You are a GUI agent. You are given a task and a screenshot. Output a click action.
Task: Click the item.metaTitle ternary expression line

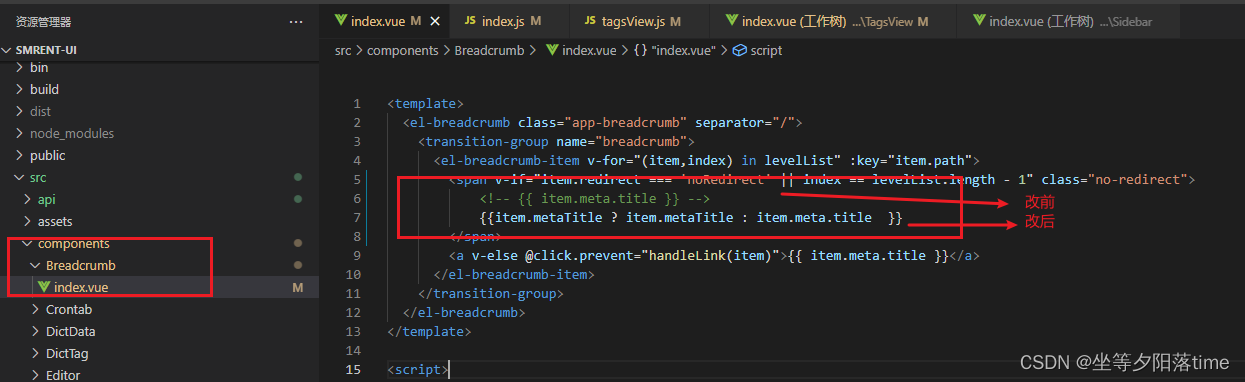[x=691, y=218]
